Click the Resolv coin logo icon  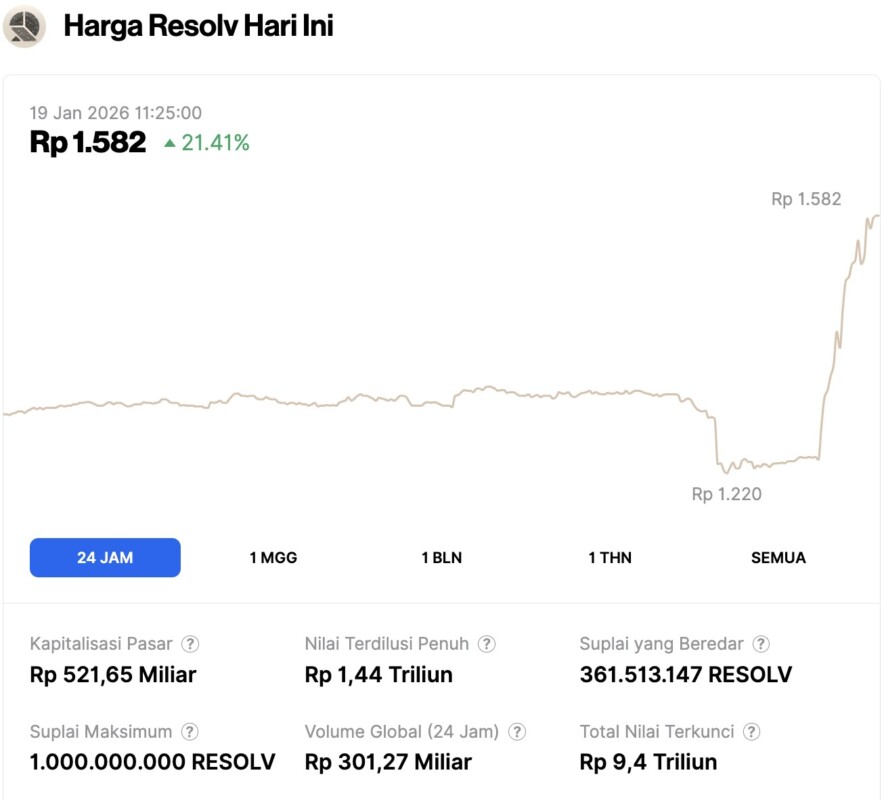click(x=24, y=26)
